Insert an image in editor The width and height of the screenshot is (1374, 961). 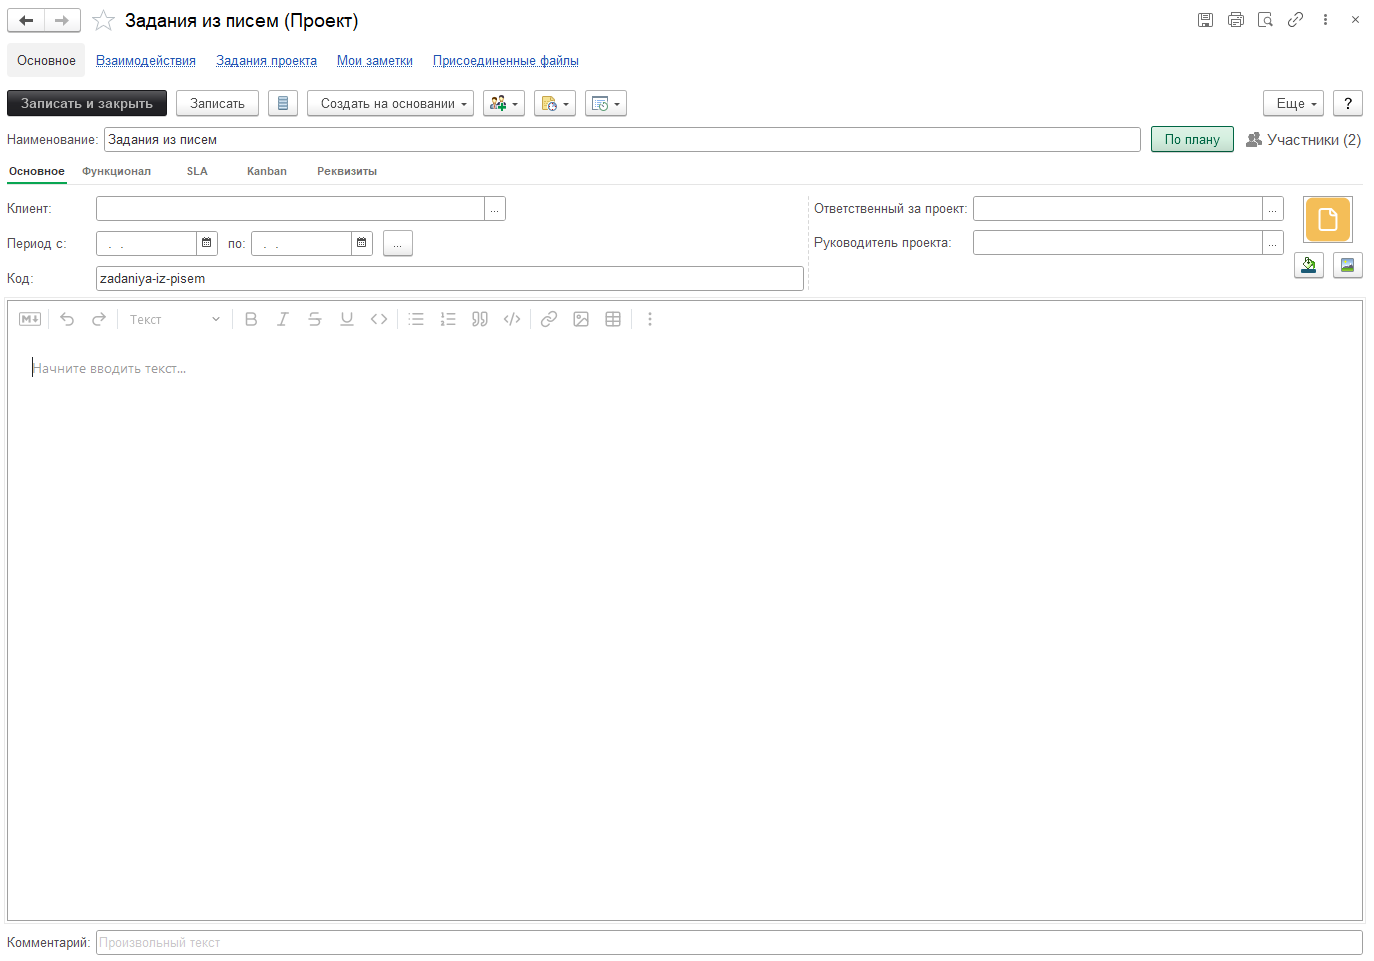(581, 319)
